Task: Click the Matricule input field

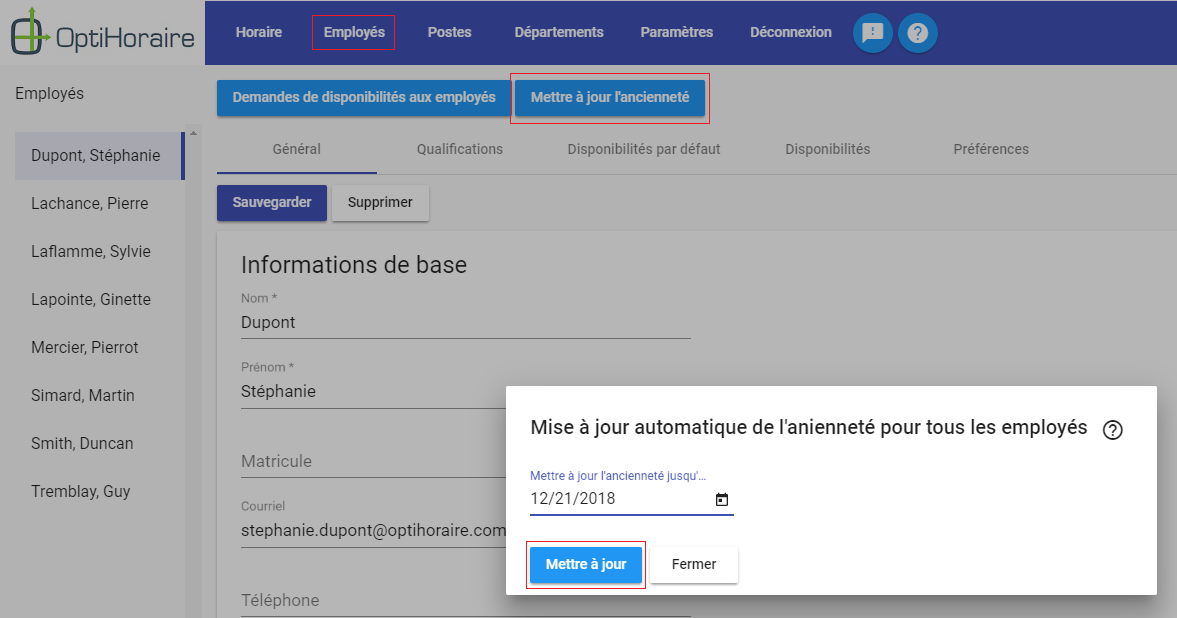Action: [373, 462]
